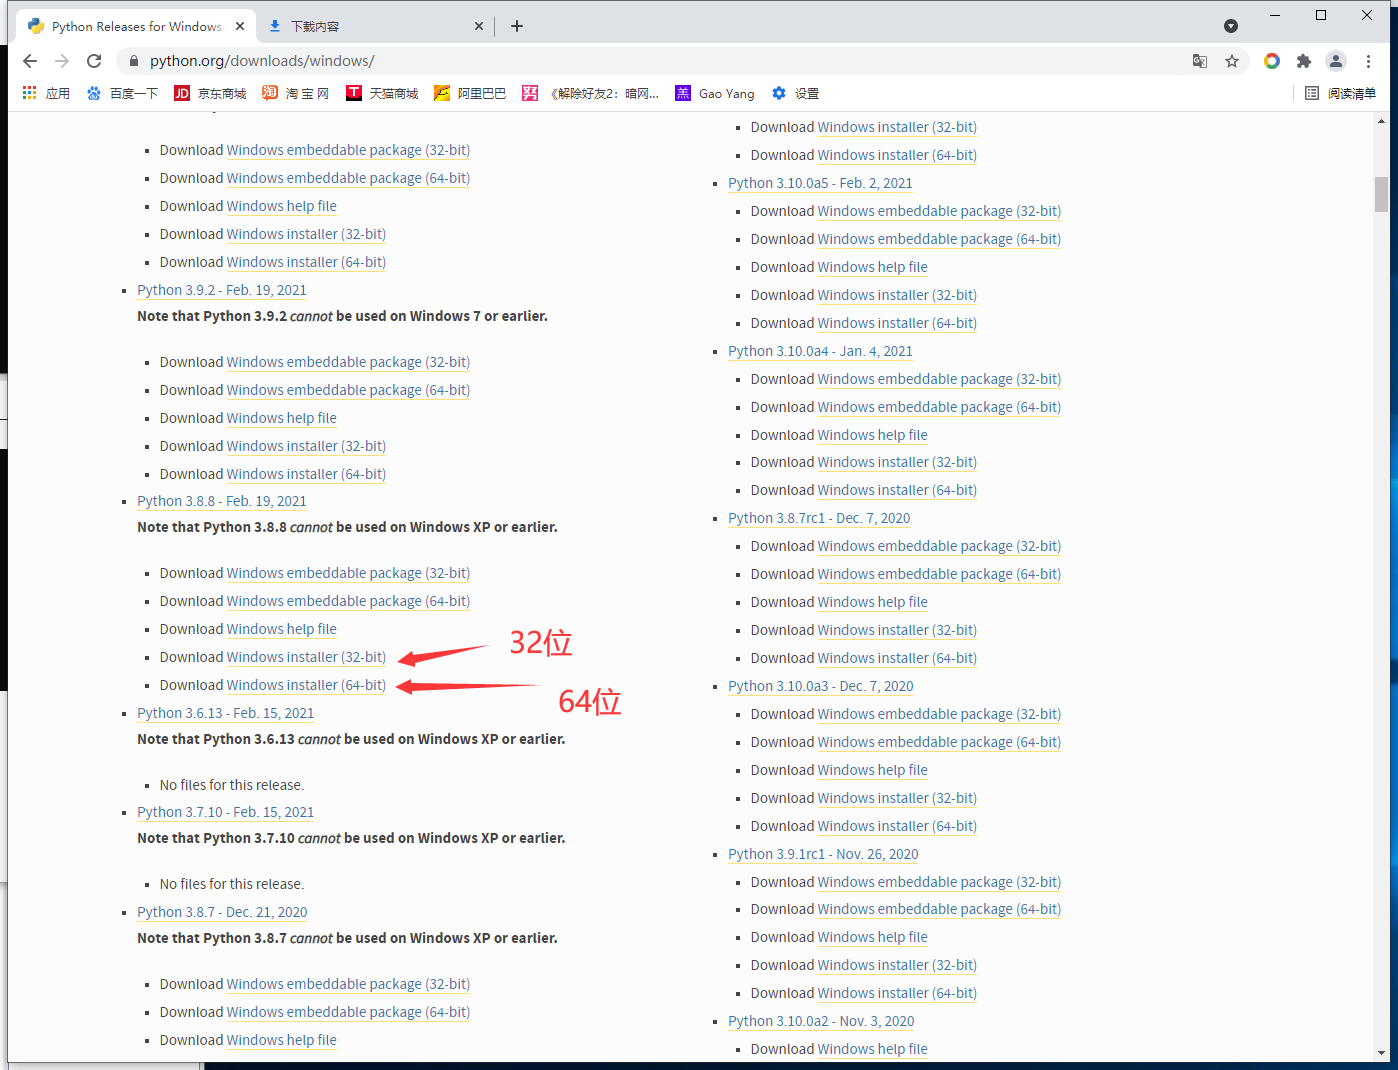Open the translate page icon
1398x1070 pixels.
tap(1200, 61)
